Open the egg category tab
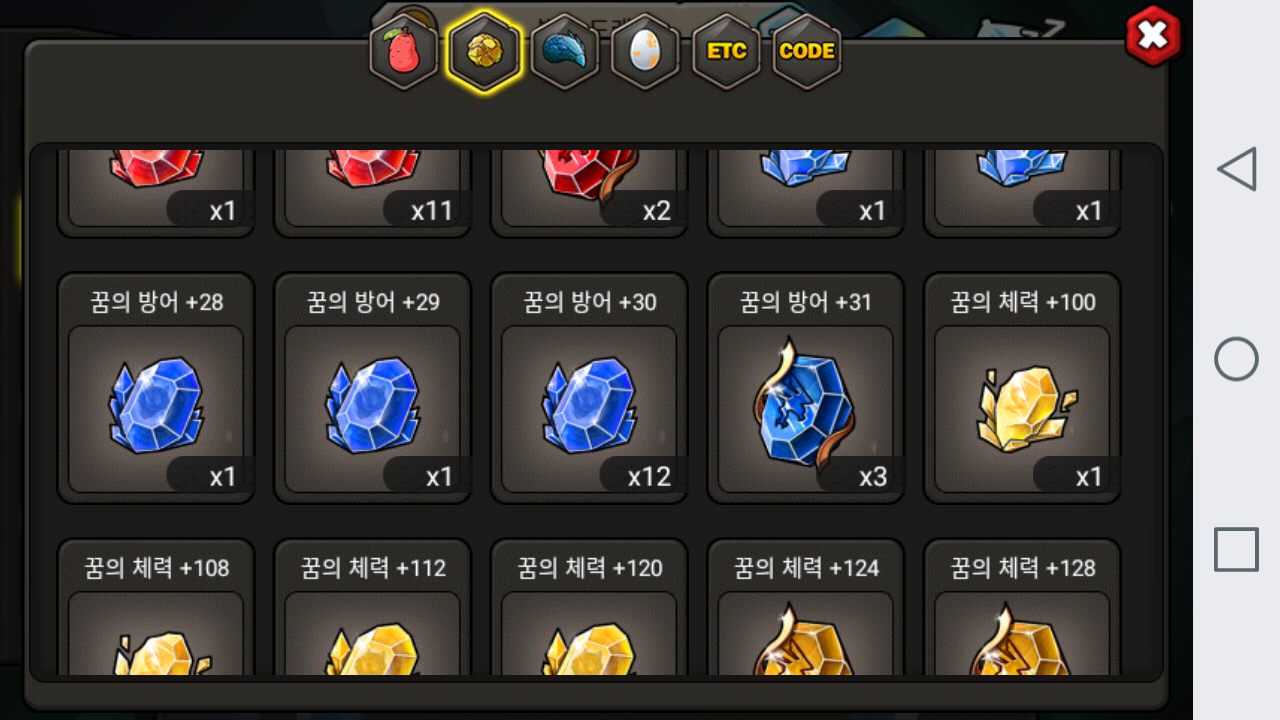The height and width of the screenshot is (720, 1280). (x=646, y=51)
